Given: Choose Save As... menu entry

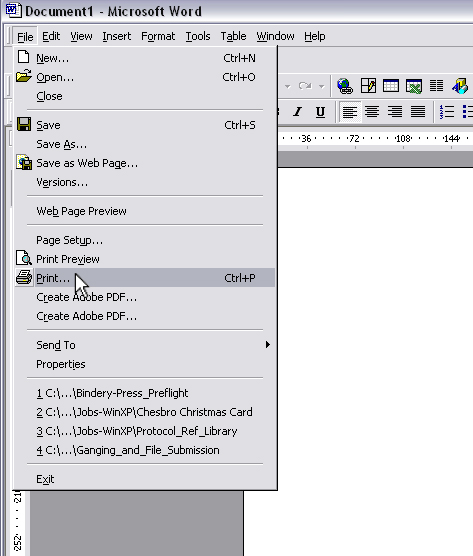Looking at the screenshot, I should tap(145, 144).
